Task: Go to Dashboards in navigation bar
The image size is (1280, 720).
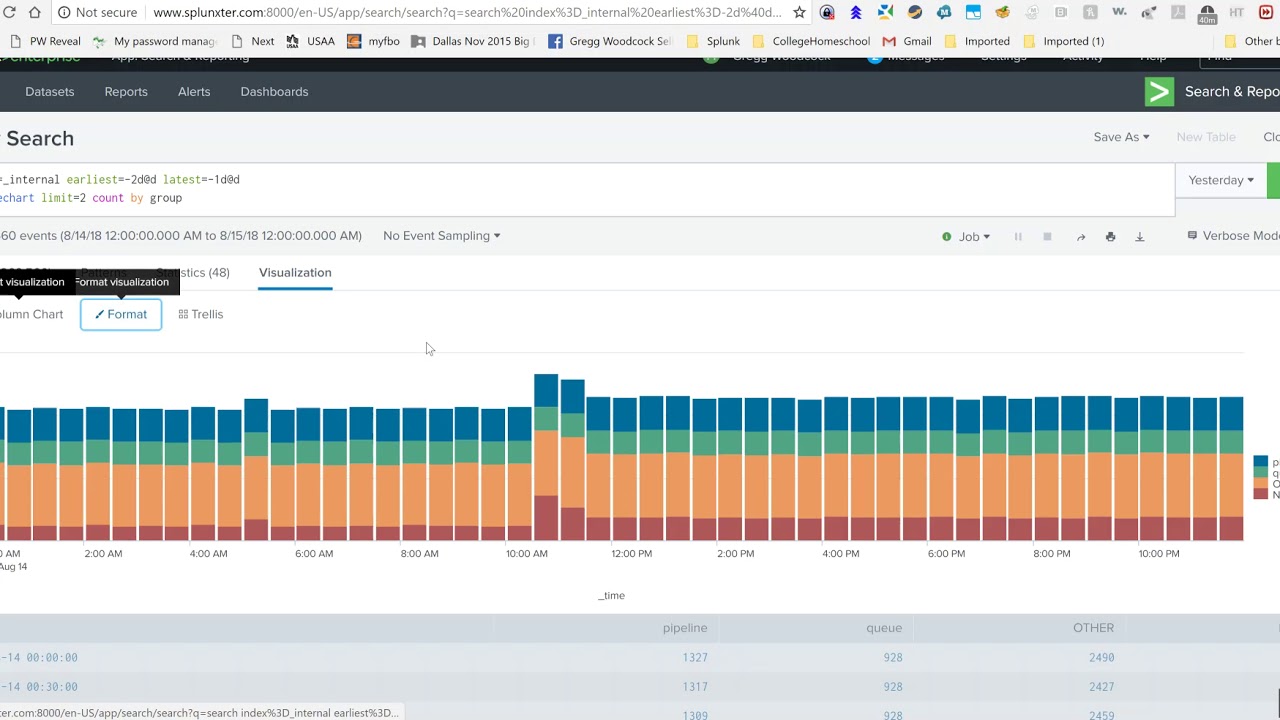Action: click(x=274, y=91)
